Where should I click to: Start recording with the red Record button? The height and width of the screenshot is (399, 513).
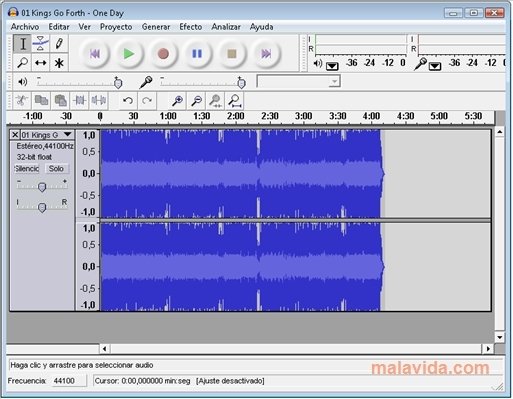[163, 53]
